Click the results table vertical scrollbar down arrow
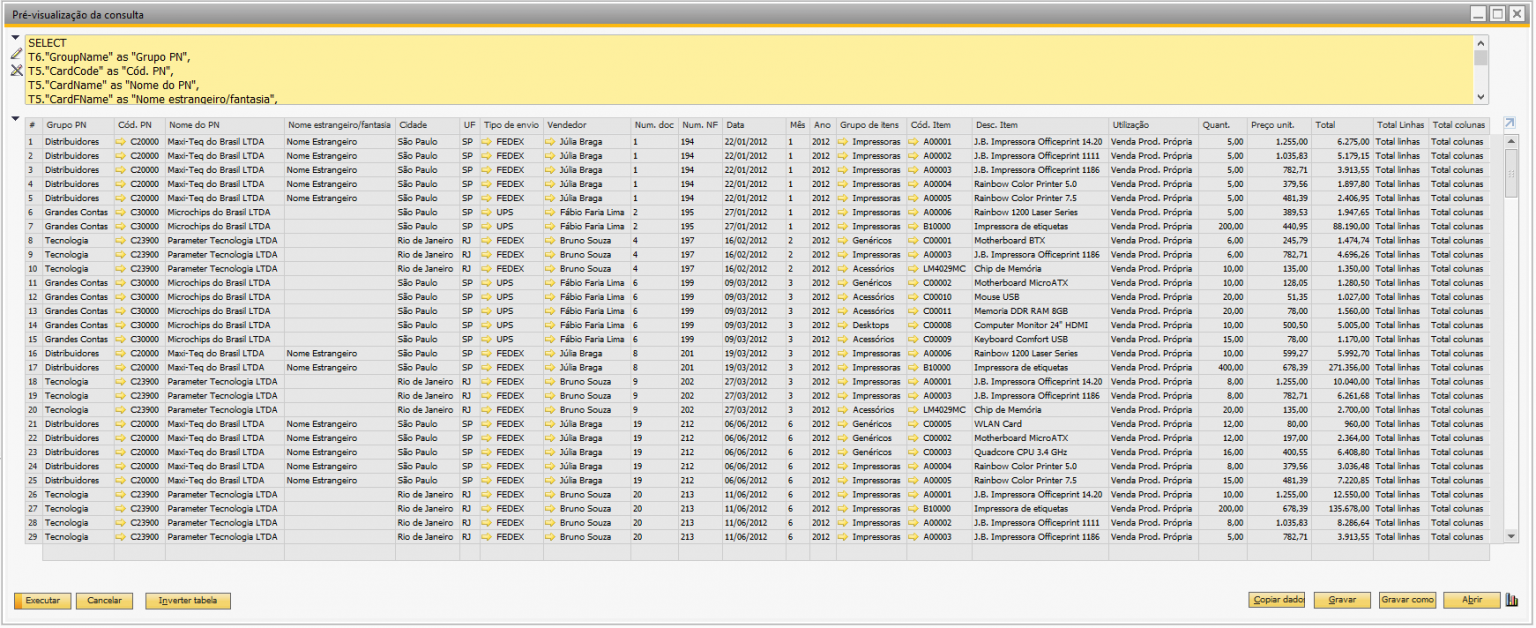 coord(1511,537)
